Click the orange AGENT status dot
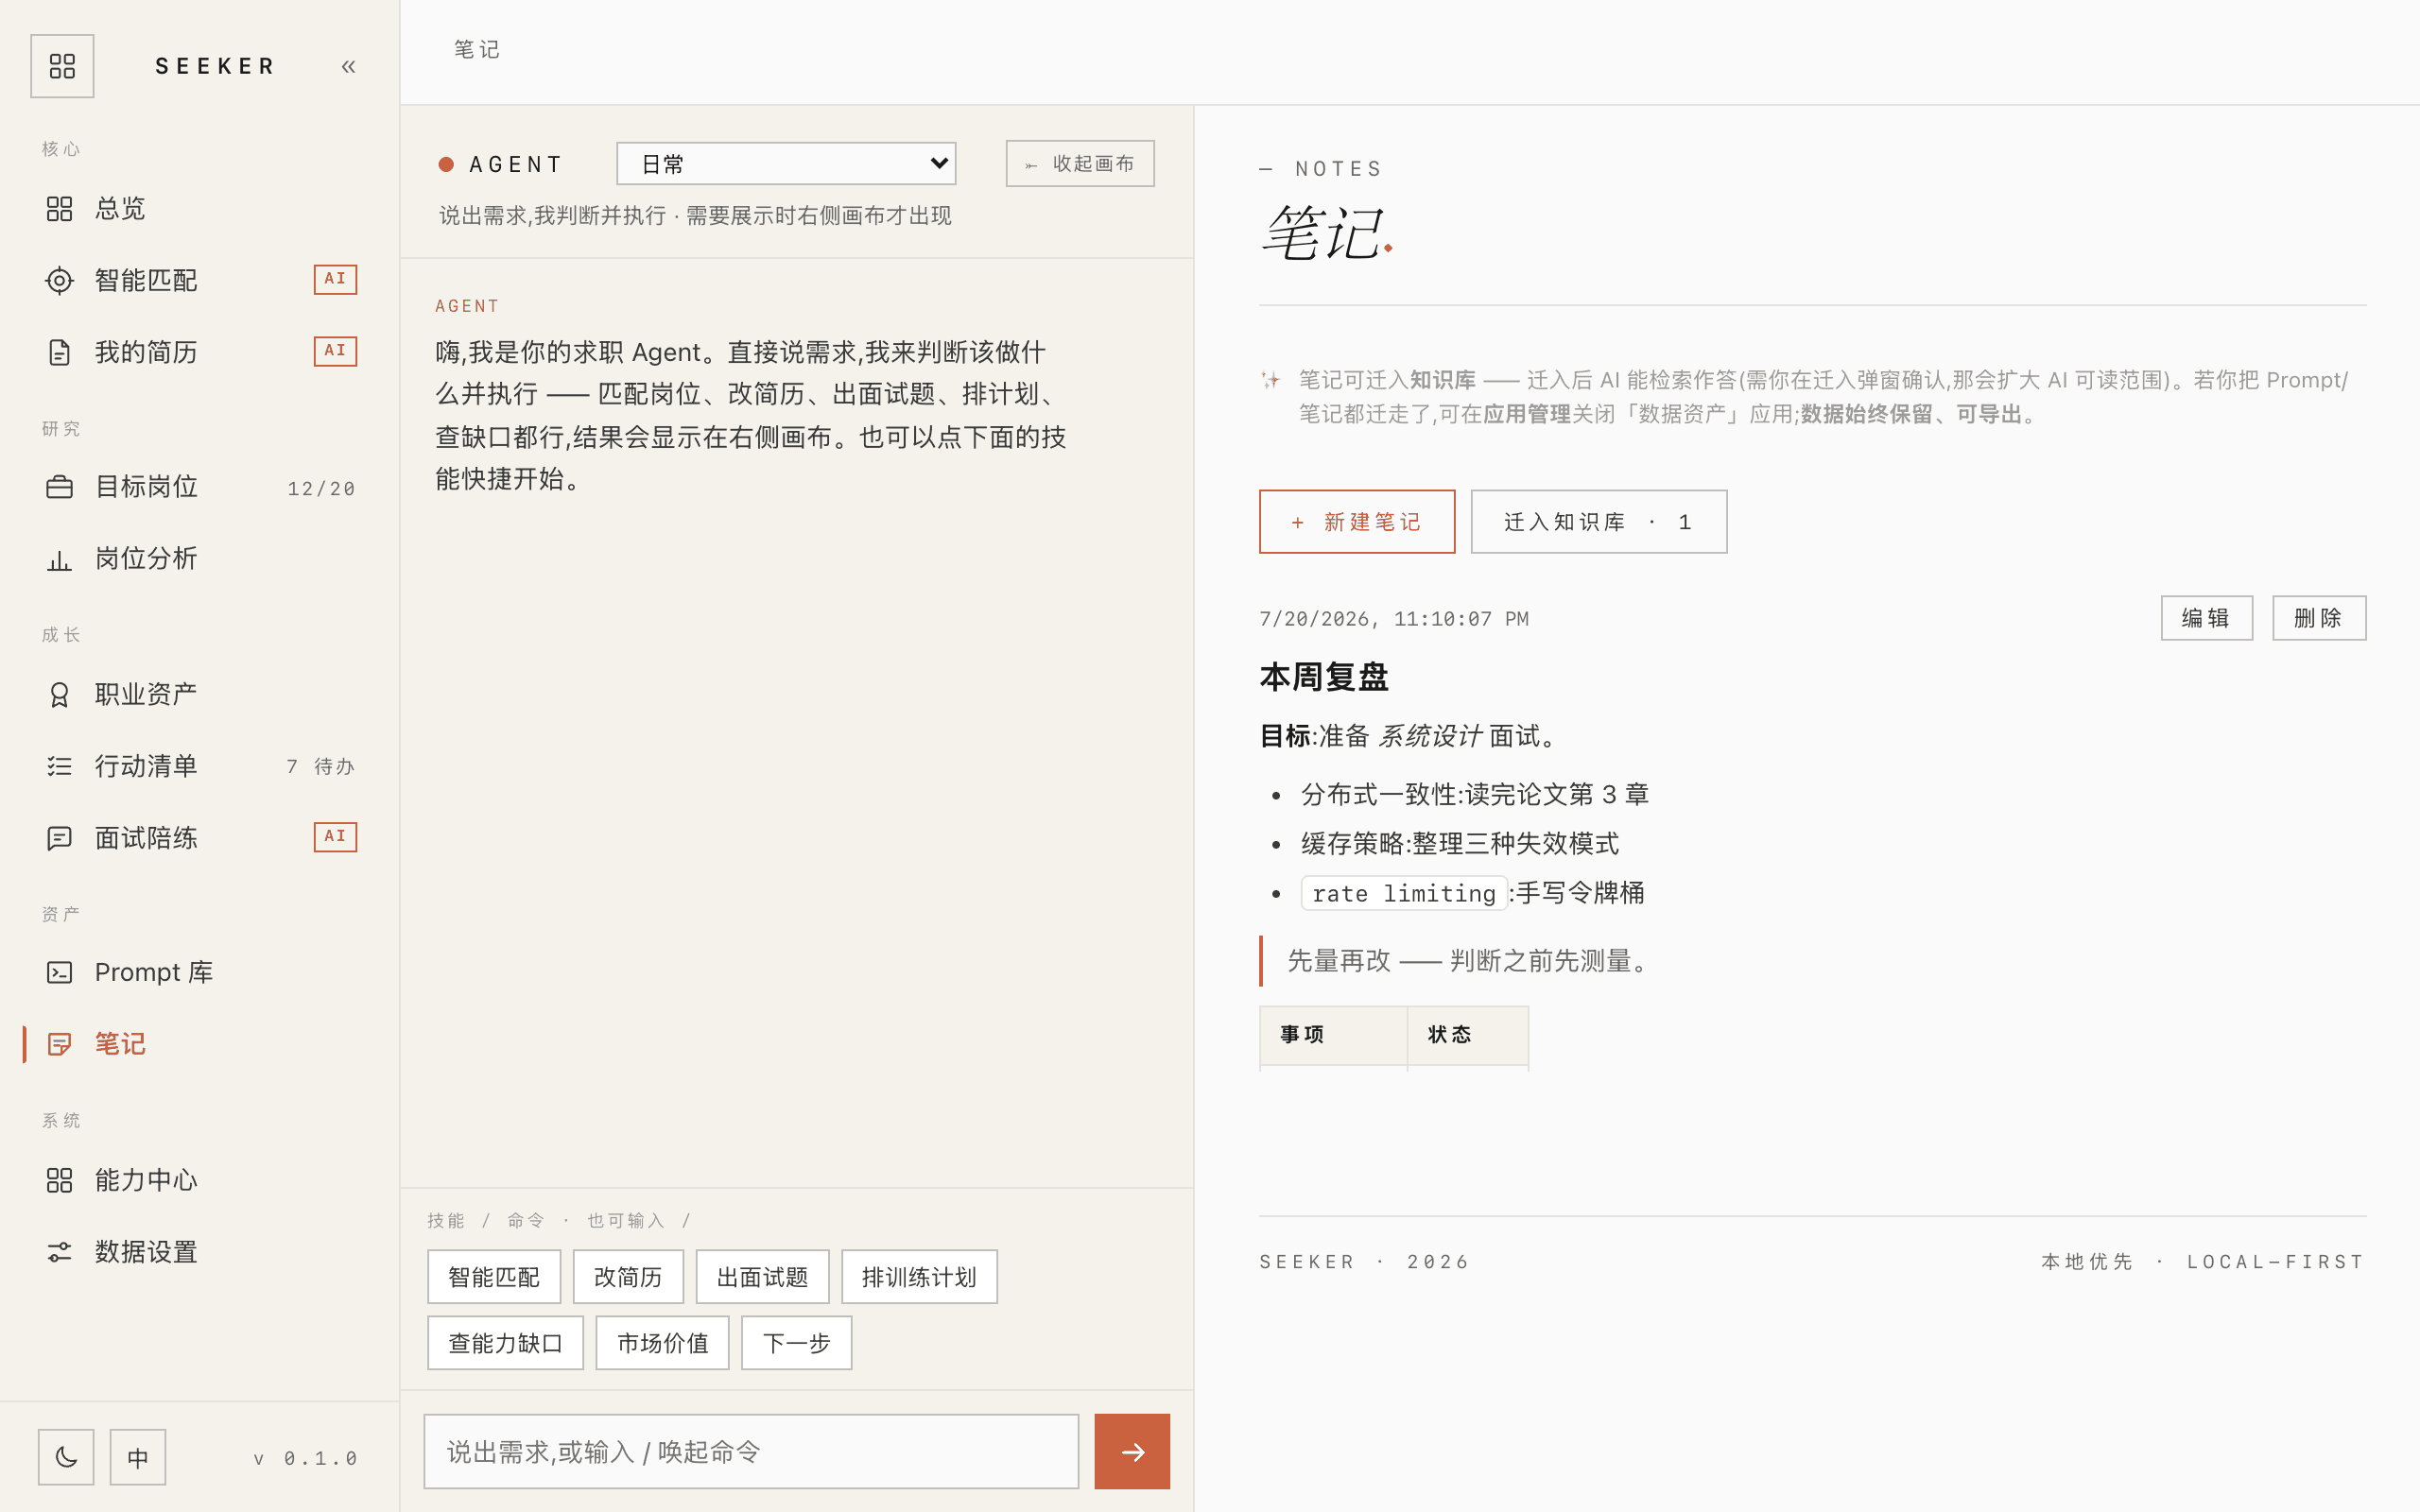Viewport: 2420px width, 1512px height. click(x=446, y=164)
